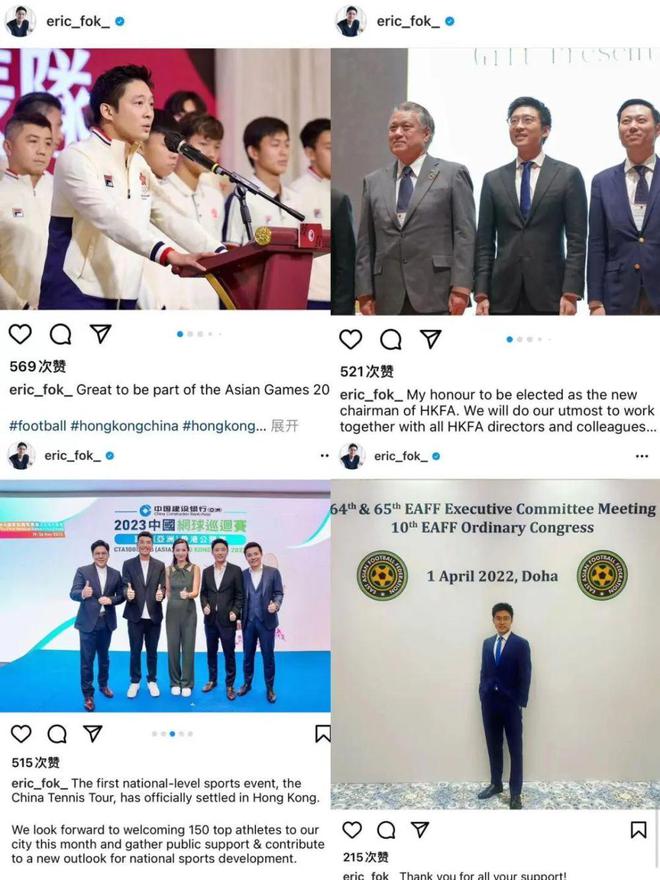Image resolution: width=660 pixels, height=880 pixels.
Task: Open the EAFF Doha photo
Action: [x=495, y=644]
